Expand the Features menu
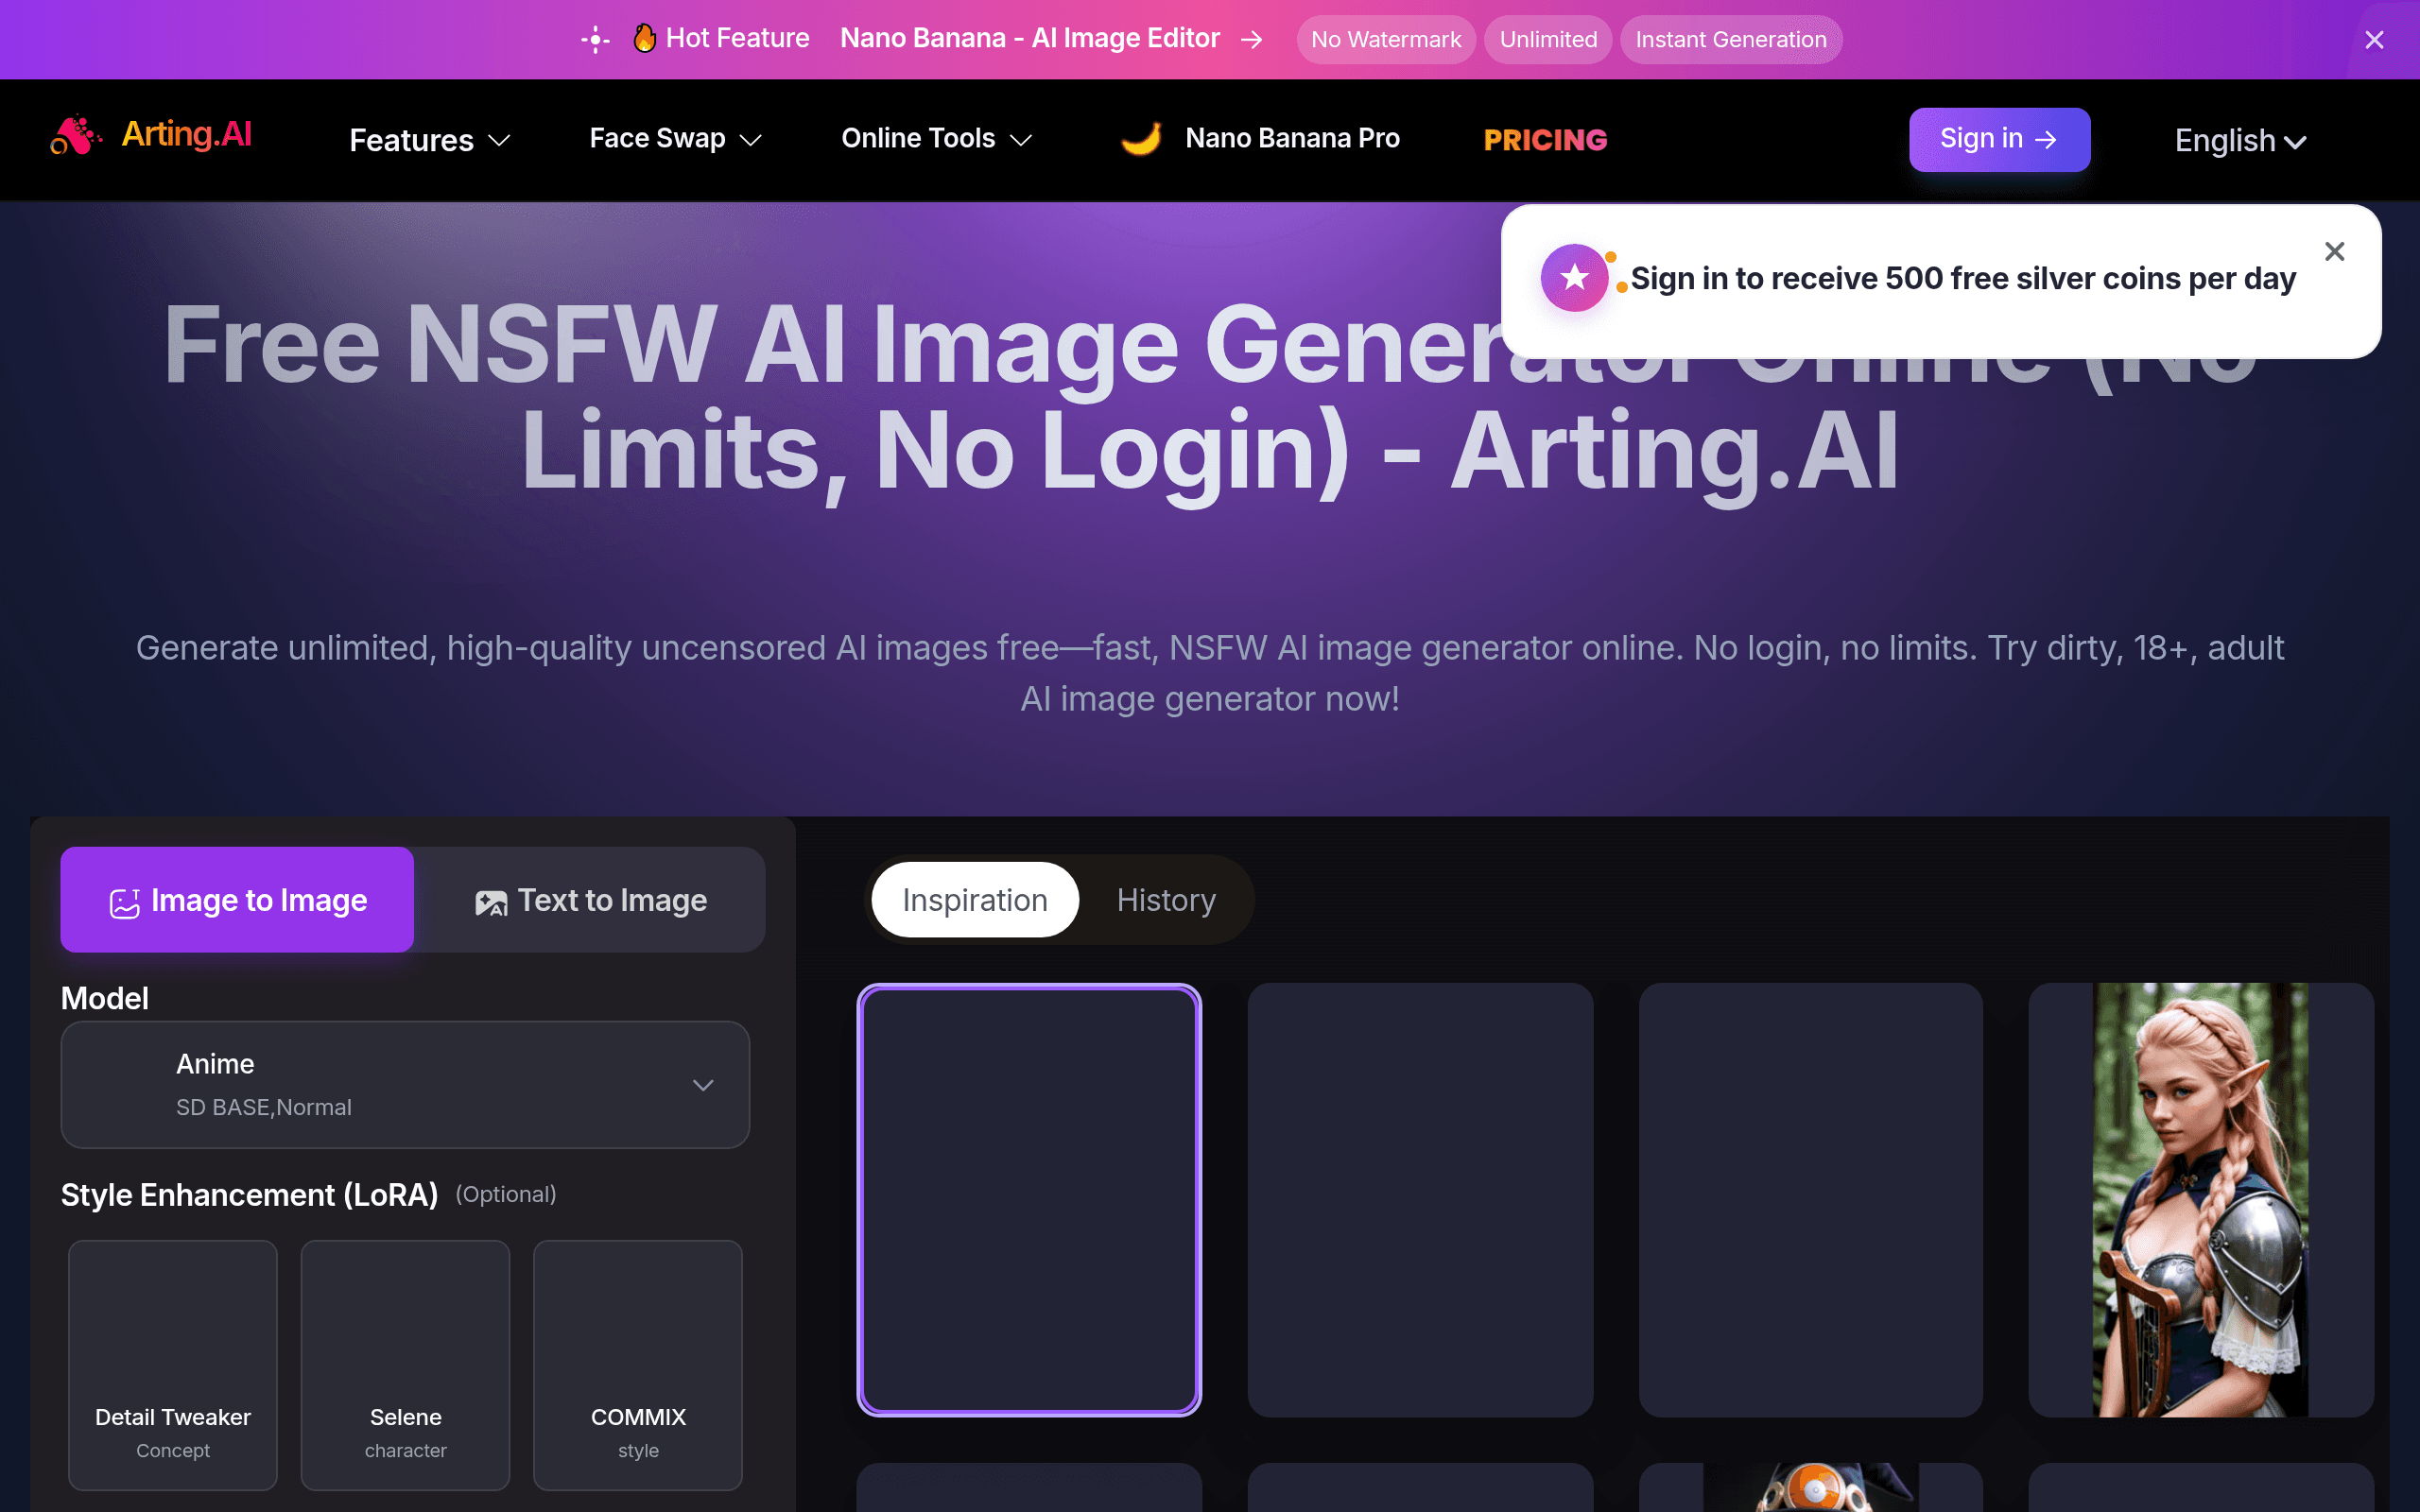Image resolution: width=2420 pixels, height=1512 pixels. pyautogui.click(x=430, y=140)
